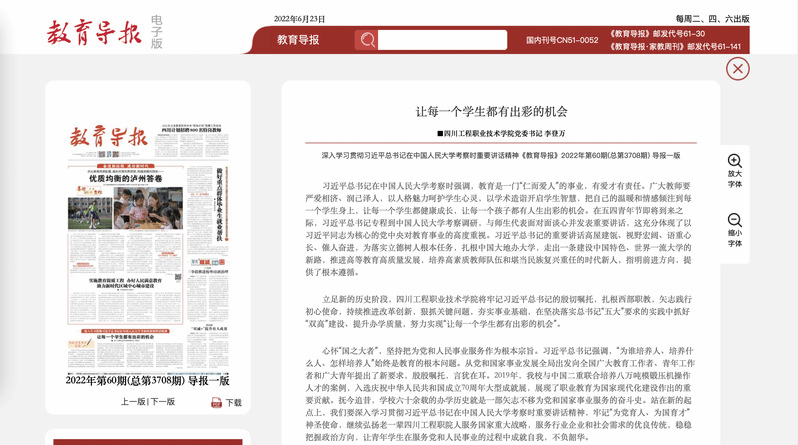This screenshot has width=798, height=445.
Task: Open 教育导报 item in red navigation bar
Action: pos(298,41)
